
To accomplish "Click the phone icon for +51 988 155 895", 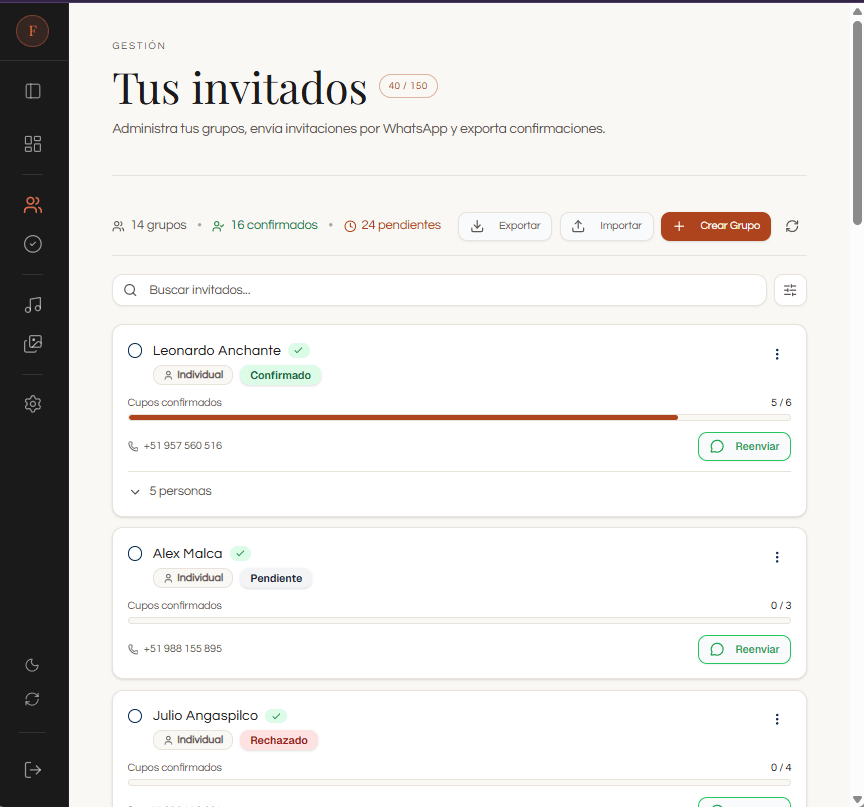I will point(133,649).
